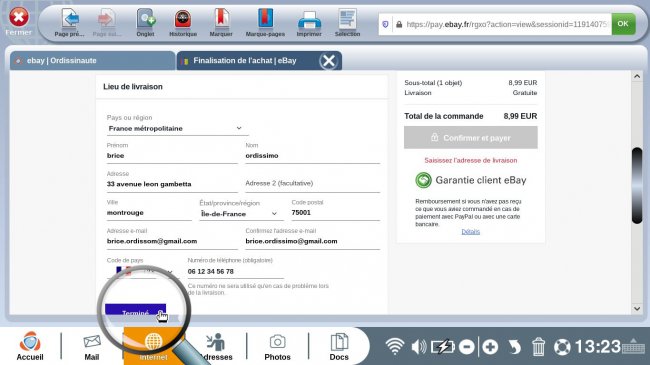The image size is (650, 365).
Task: Click the on-screen keyboard icon
Action: pyautogui.click(x=633, y=346)
